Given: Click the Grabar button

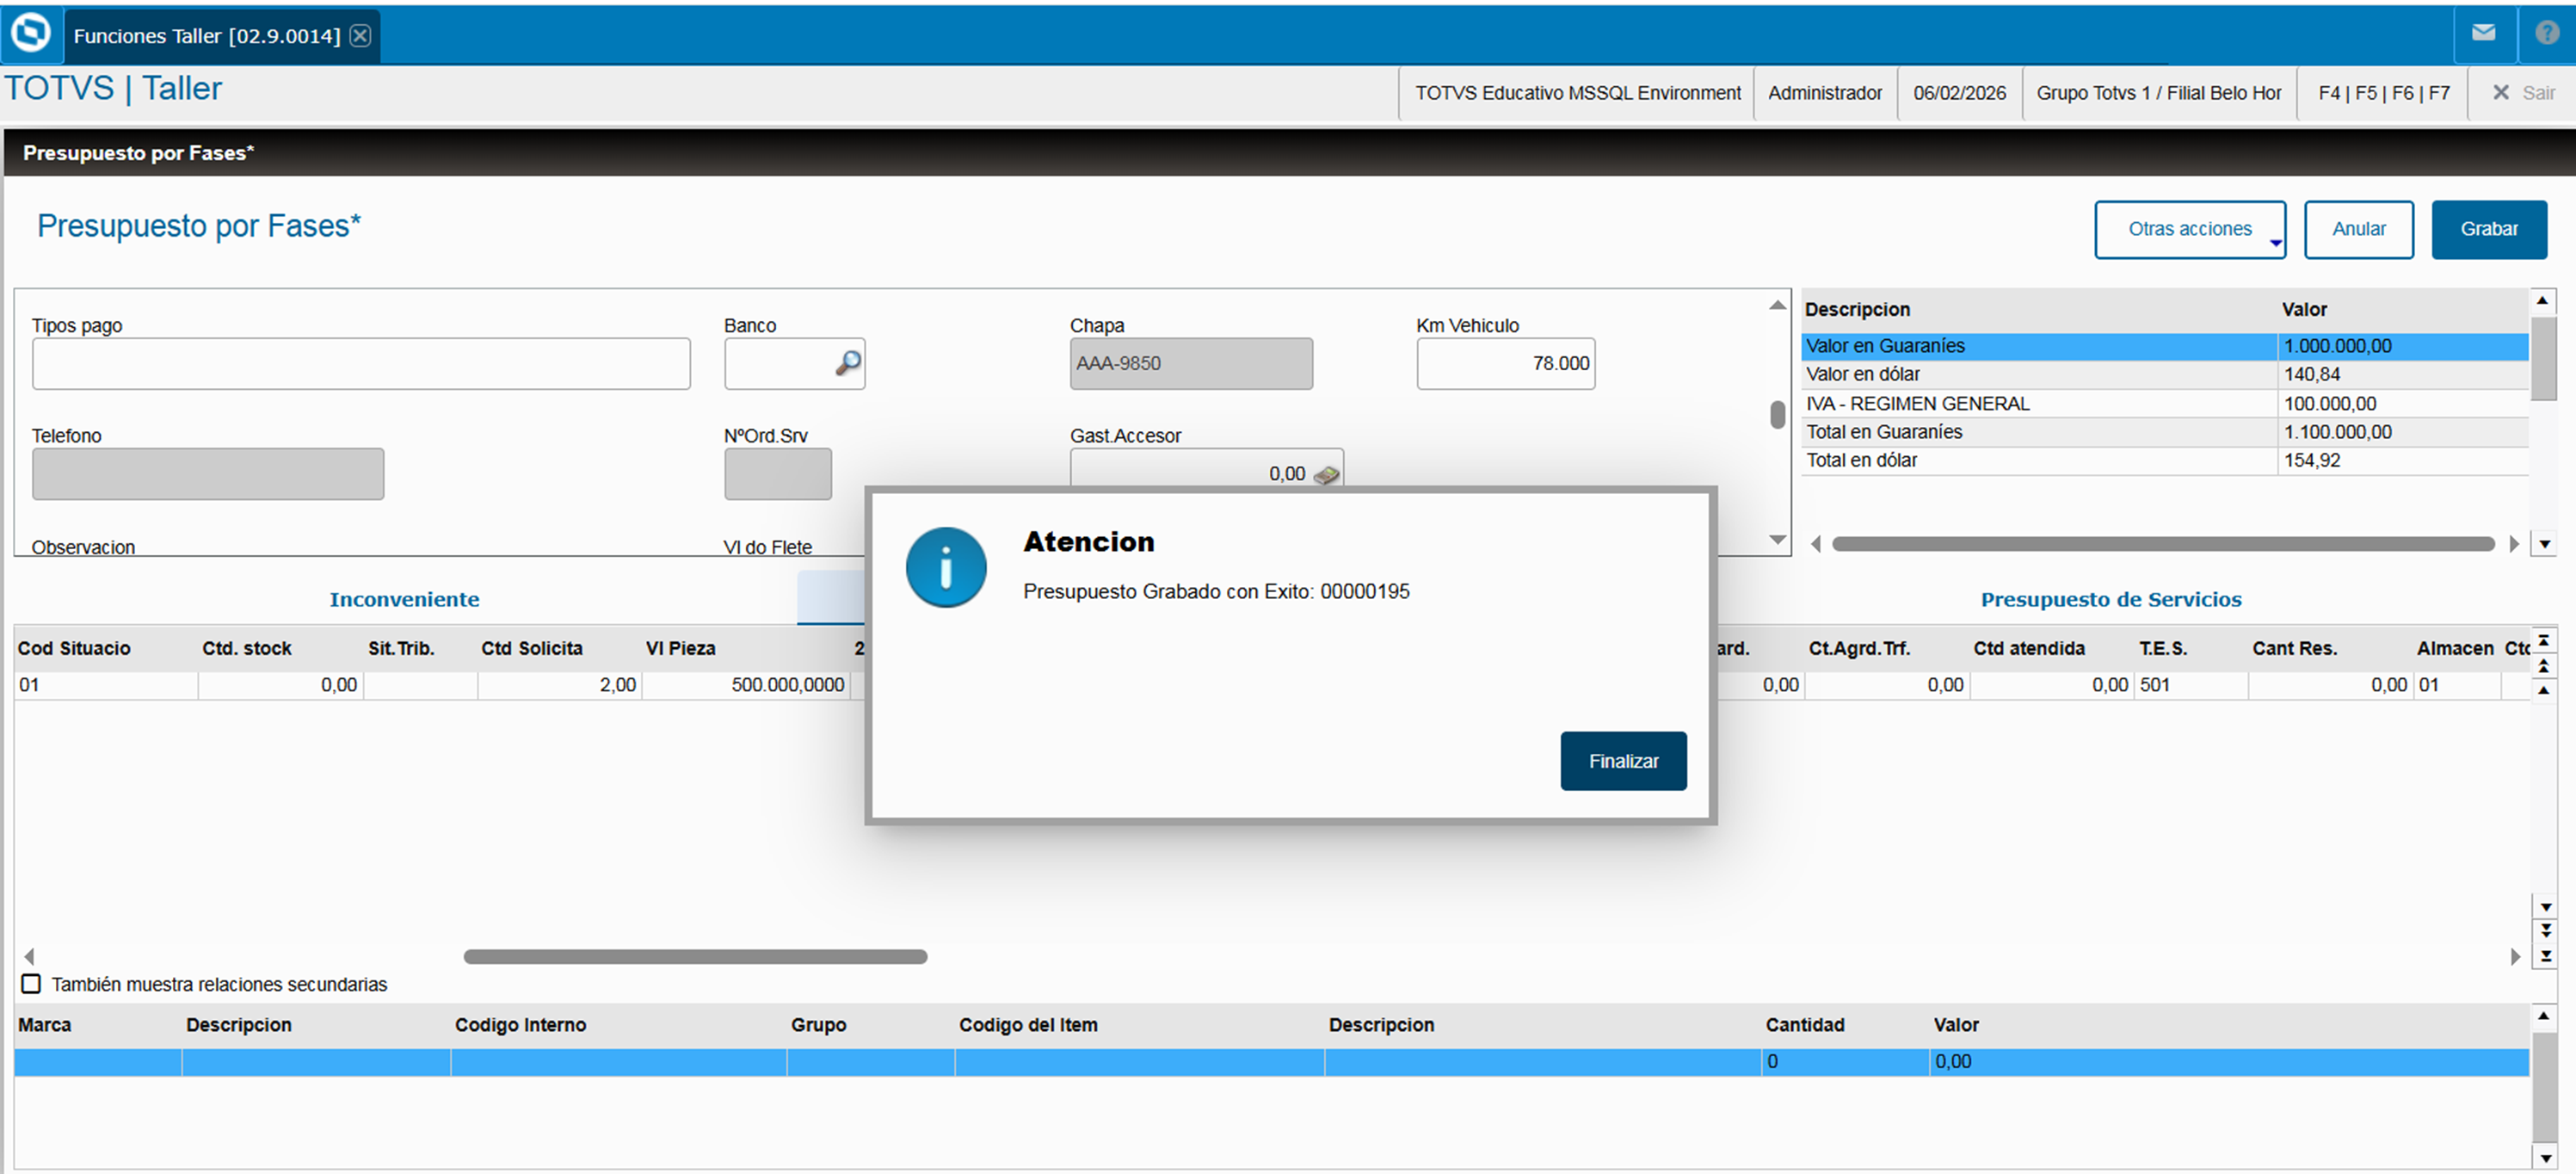Looking at the screenshot, I should point(2488,229).
